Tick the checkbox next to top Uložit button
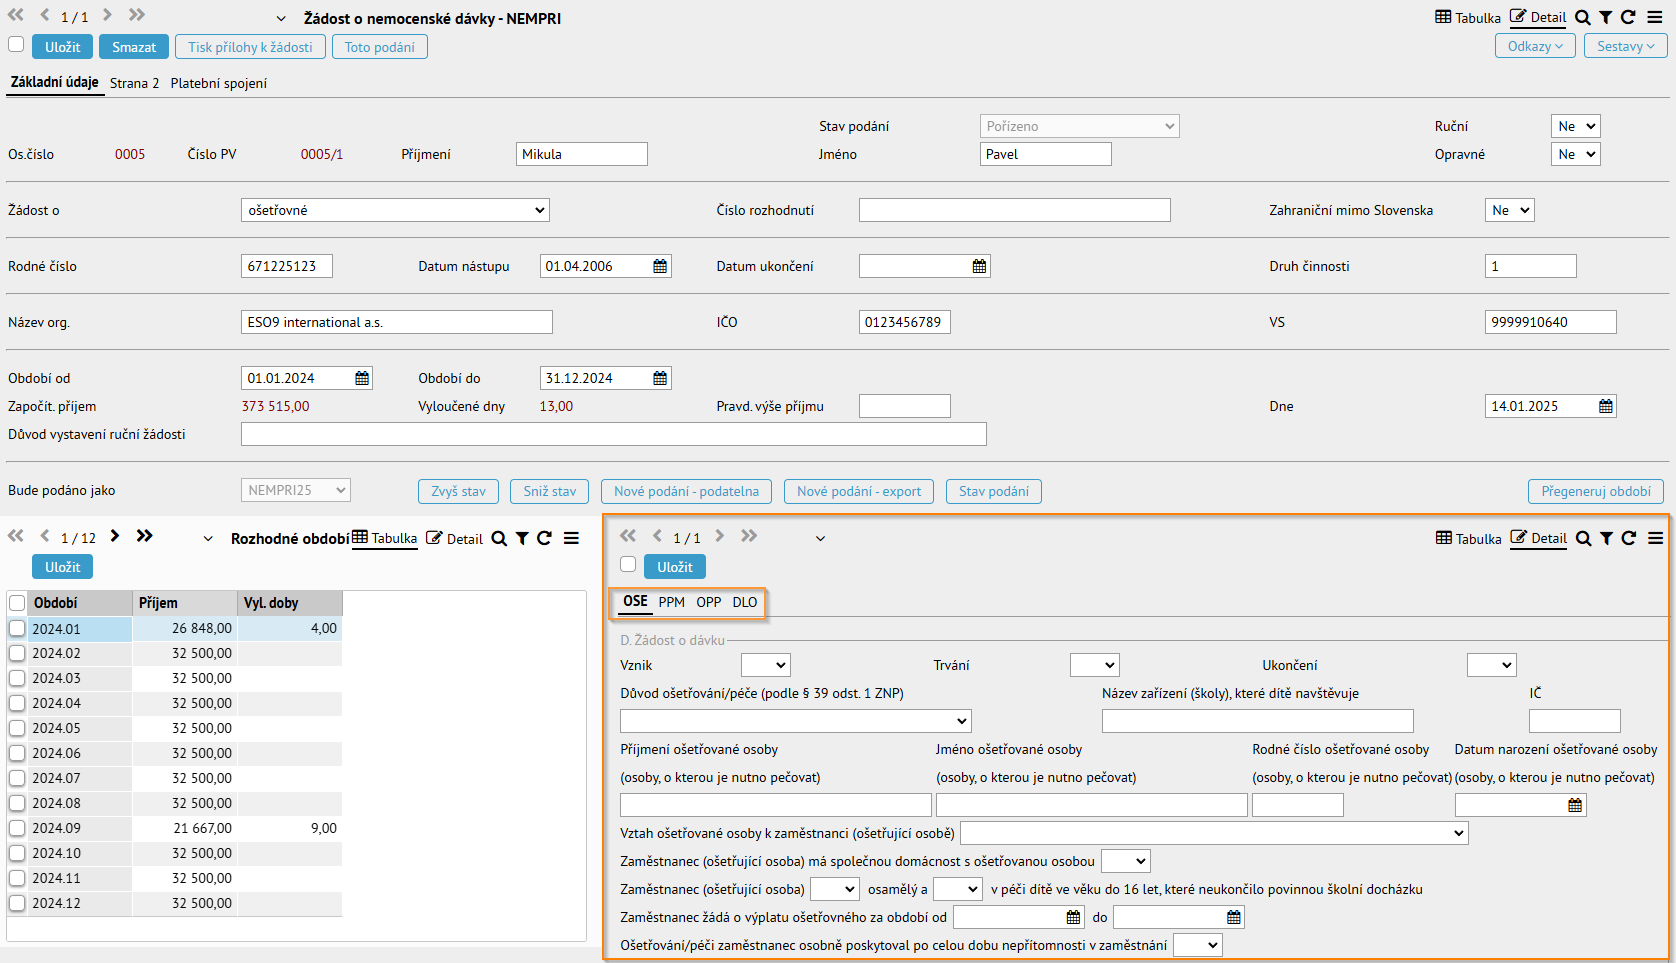 pos(16,45)
